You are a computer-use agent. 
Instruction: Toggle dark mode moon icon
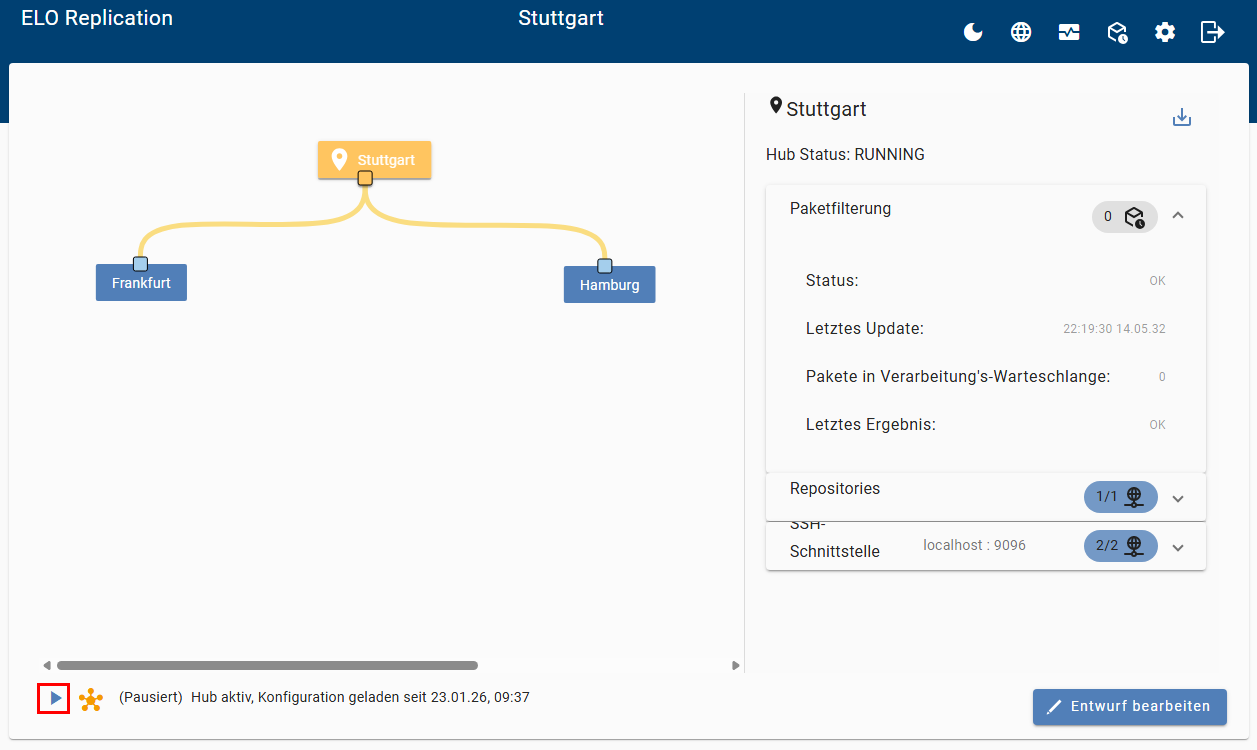pyautogui.click(x=973, y=32)
